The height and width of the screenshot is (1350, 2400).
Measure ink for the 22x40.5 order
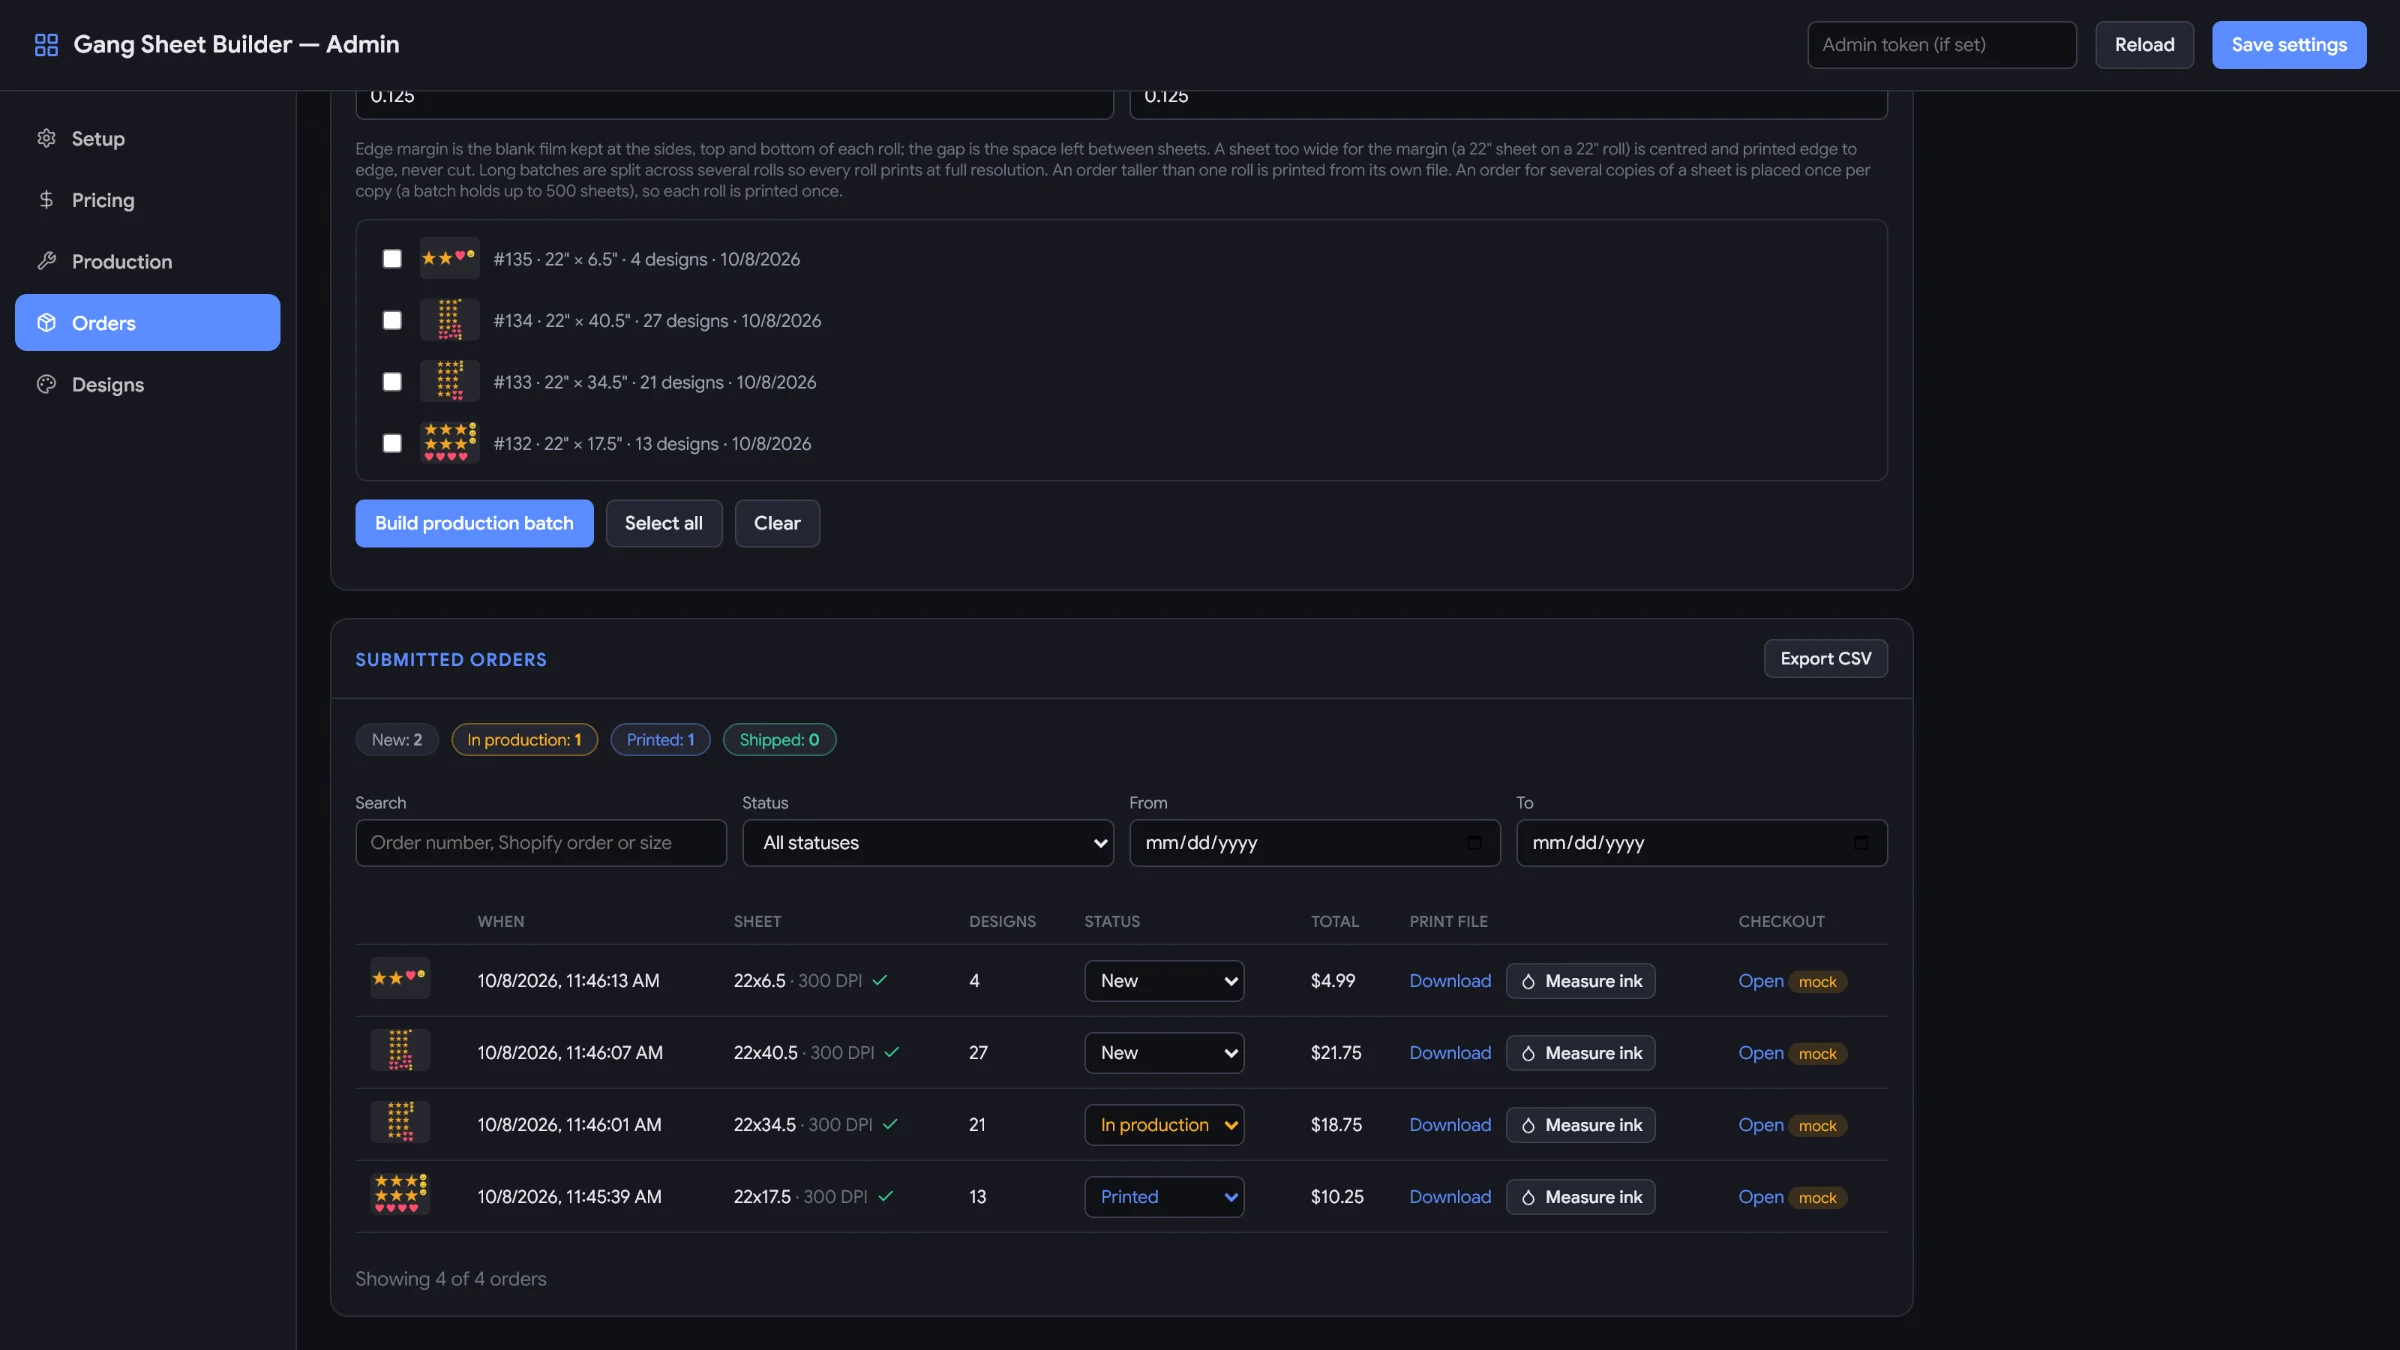click(x=1580, y=1053)
